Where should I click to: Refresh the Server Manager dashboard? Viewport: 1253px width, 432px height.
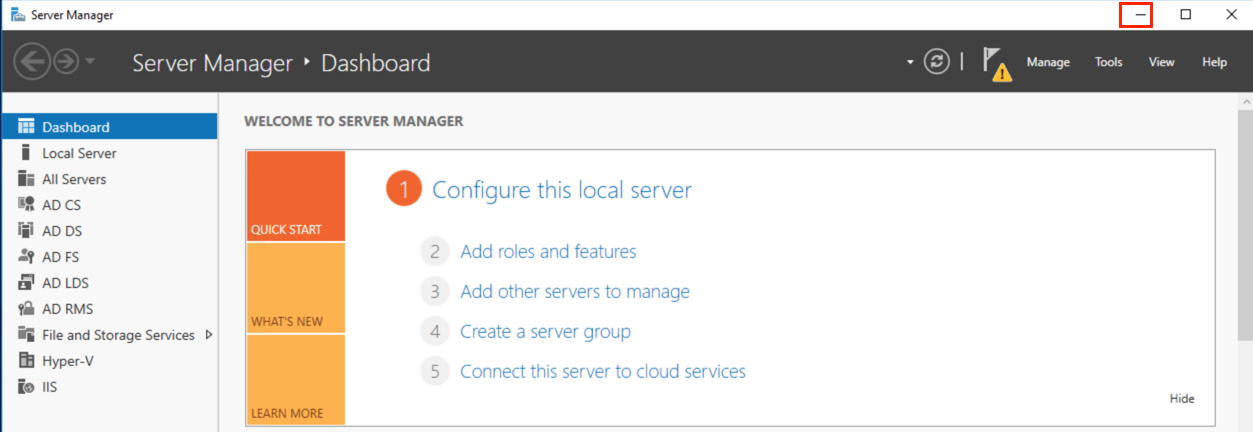coord(937,62)
